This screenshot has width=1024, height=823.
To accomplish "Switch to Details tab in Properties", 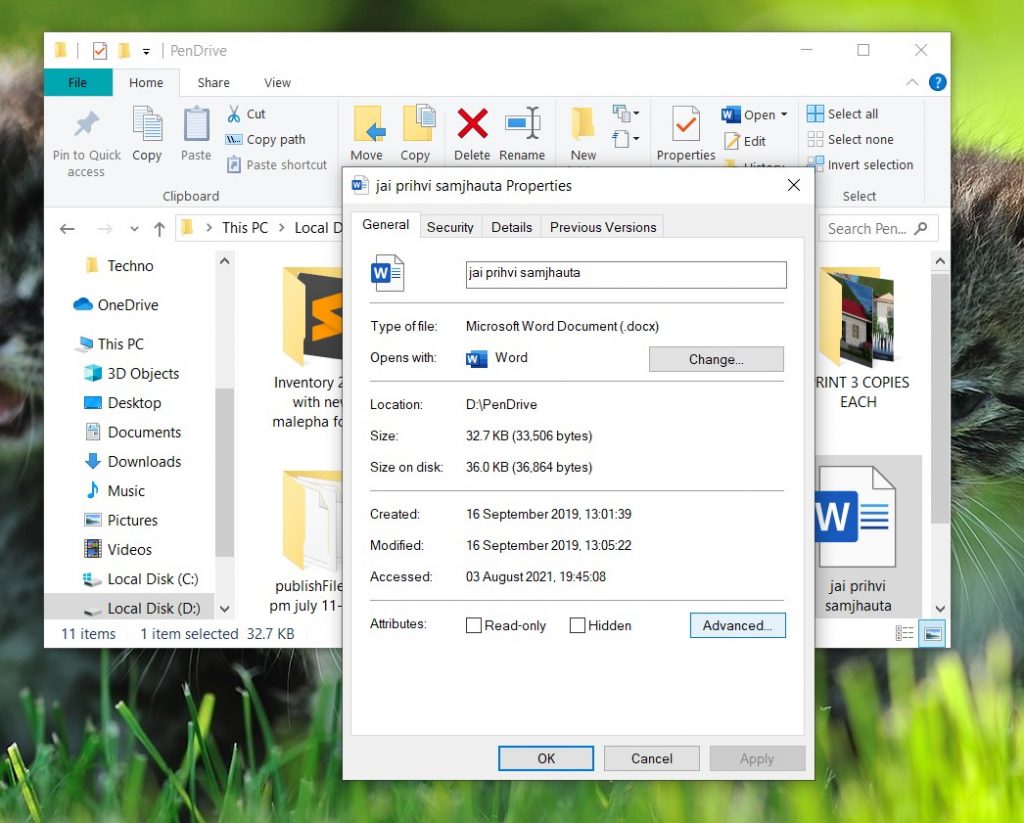I will [511, 227].
